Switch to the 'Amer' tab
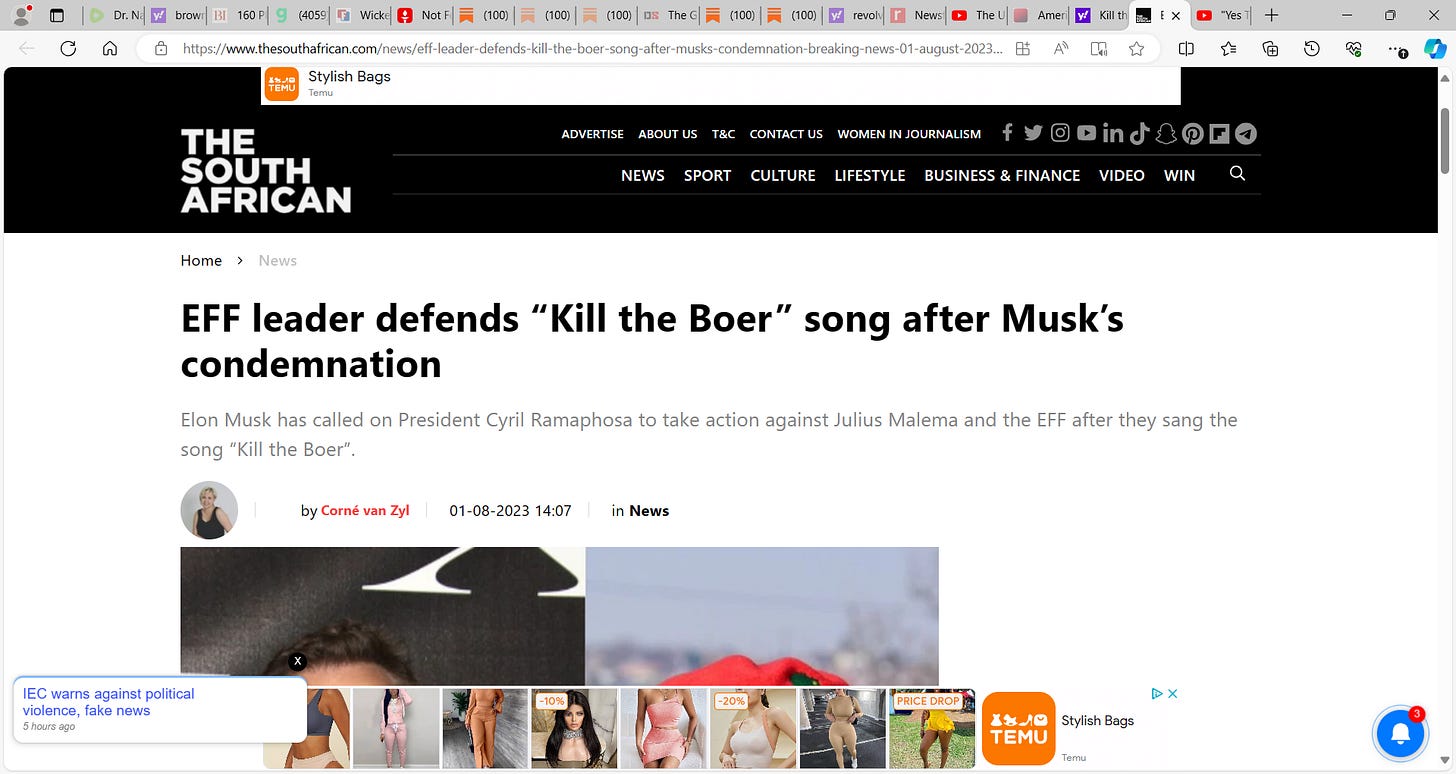 [1038, 15]
